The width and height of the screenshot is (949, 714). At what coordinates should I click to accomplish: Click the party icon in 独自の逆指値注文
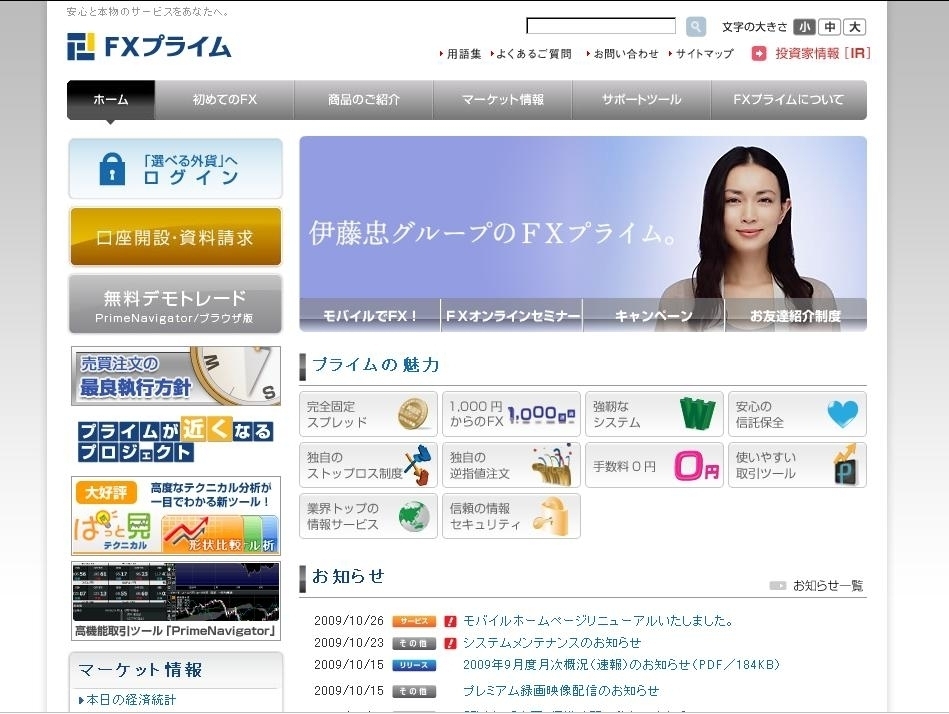(552, 464)
